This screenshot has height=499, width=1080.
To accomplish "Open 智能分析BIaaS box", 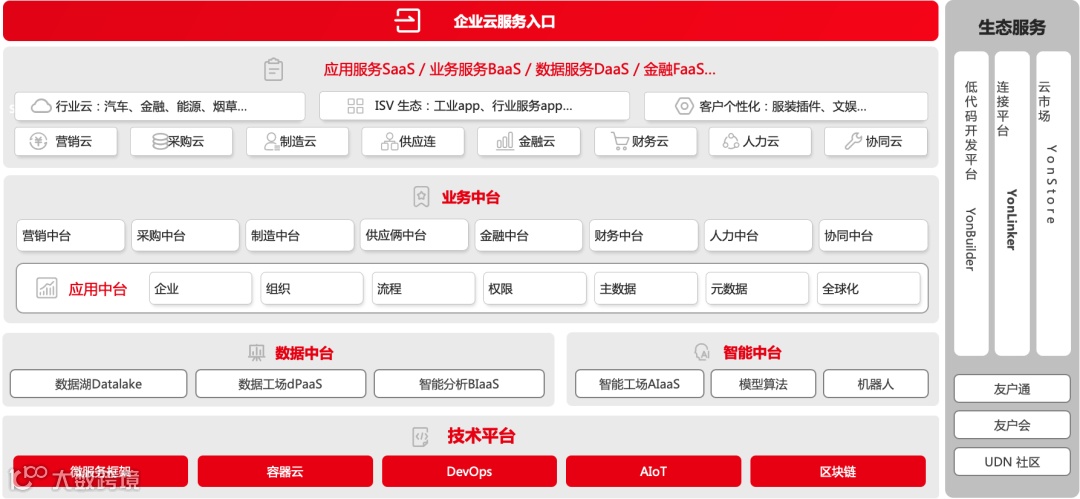I will tap(459, 384).
